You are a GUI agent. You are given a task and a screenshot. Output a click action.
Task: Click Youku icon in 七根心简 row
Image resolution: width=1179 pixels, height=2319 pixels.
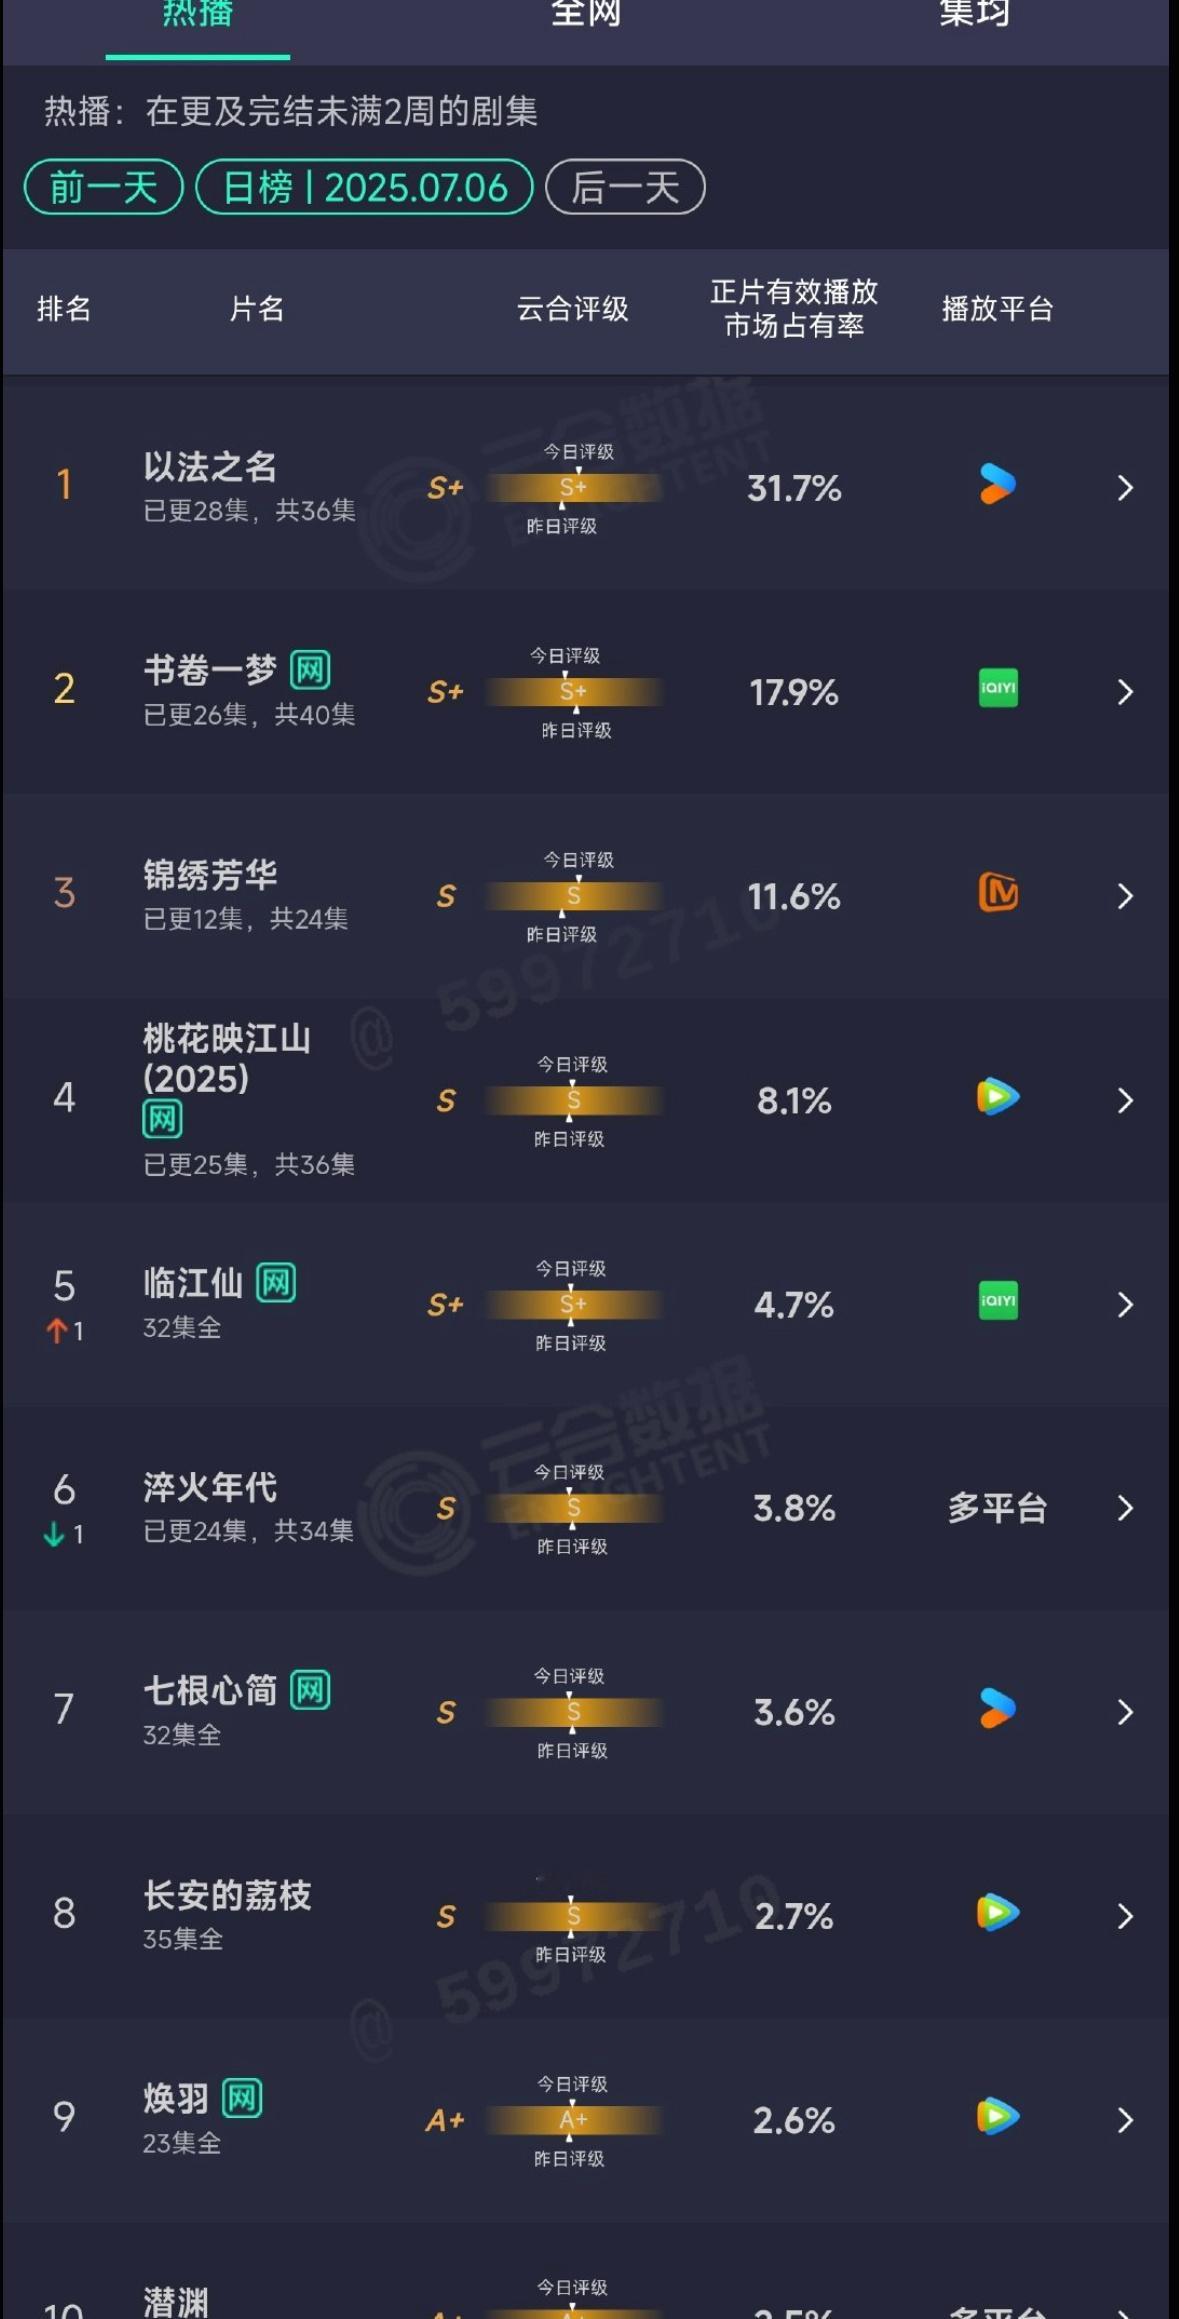pos(997,1709)
